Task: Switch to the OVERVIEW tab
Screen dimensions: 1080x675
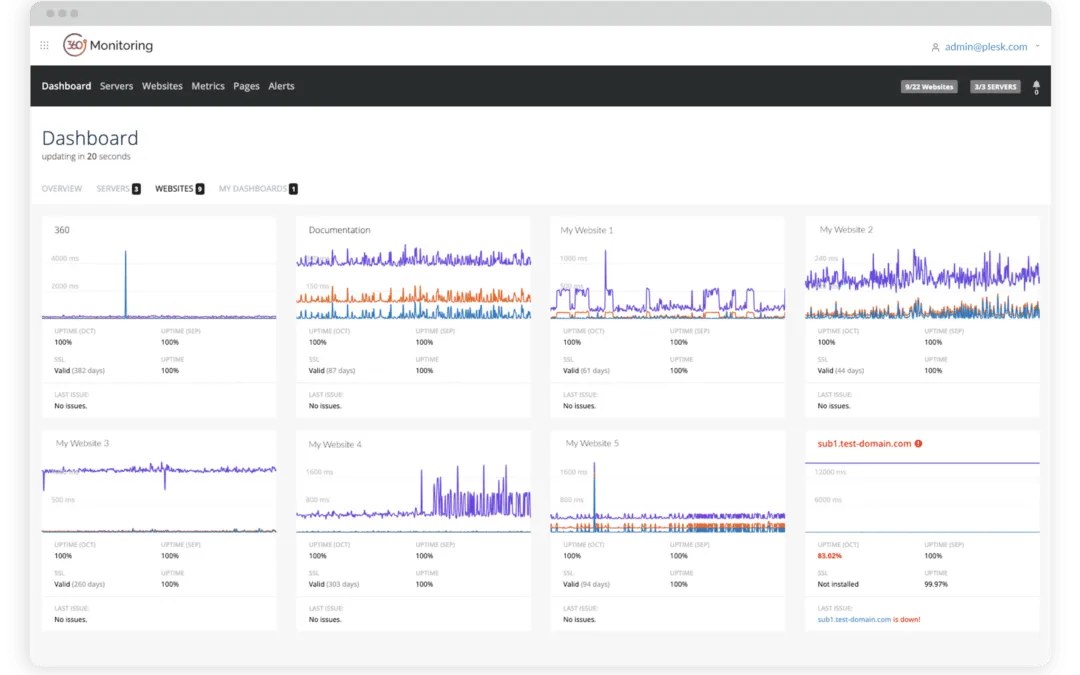Action: pos(62,188)
